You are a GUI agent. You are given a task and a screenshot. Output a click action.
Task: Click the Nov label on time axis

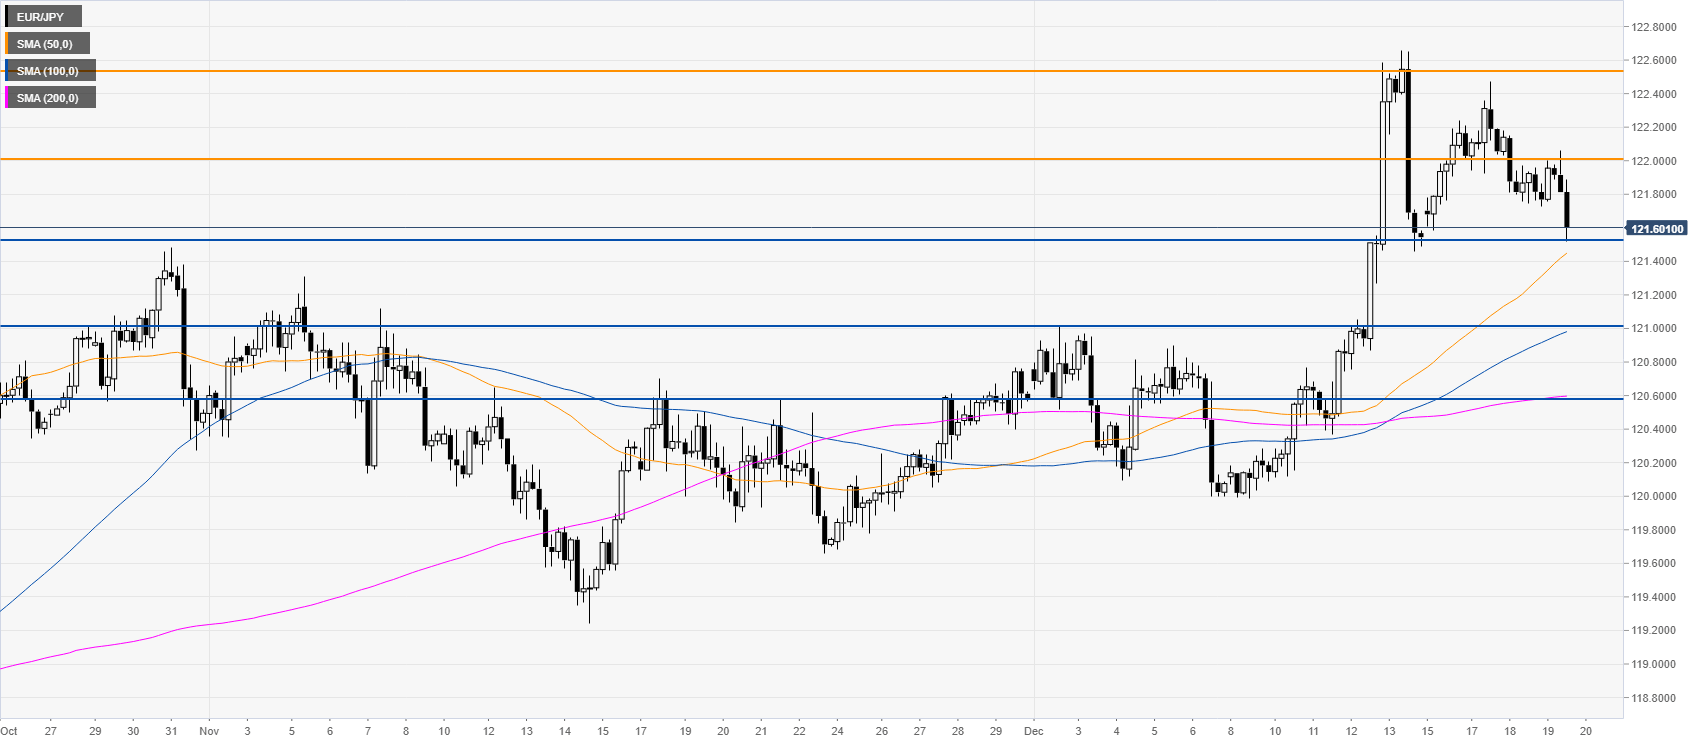pos(209,731)
